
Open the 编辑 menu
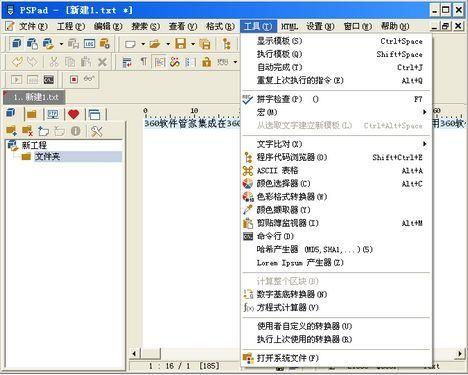tap(108, 26)
